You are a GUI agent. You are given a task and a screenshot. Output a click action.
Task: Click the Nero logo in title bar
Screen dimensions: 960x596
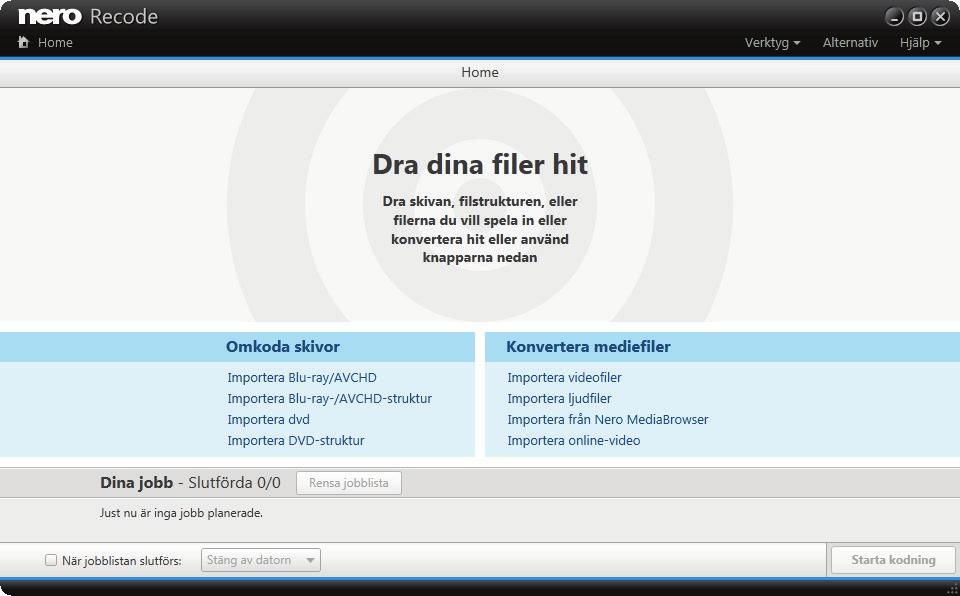[x=50, y=16]
